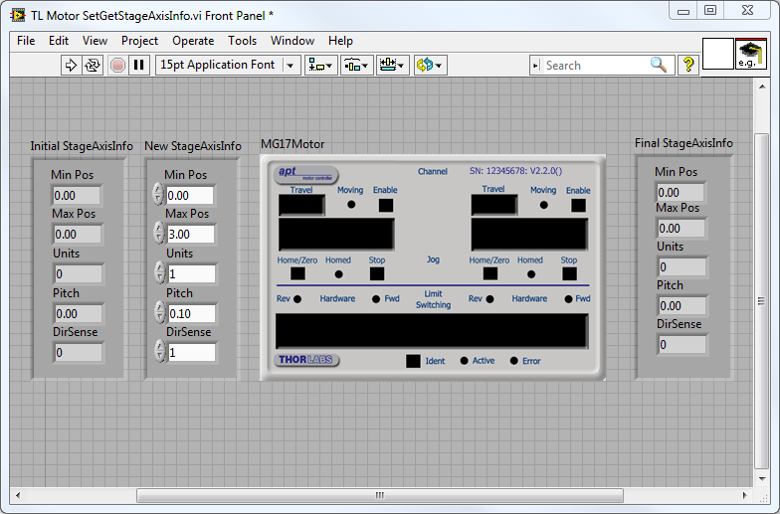Click the horizontal scrollbar right arrow

point(745,495)
